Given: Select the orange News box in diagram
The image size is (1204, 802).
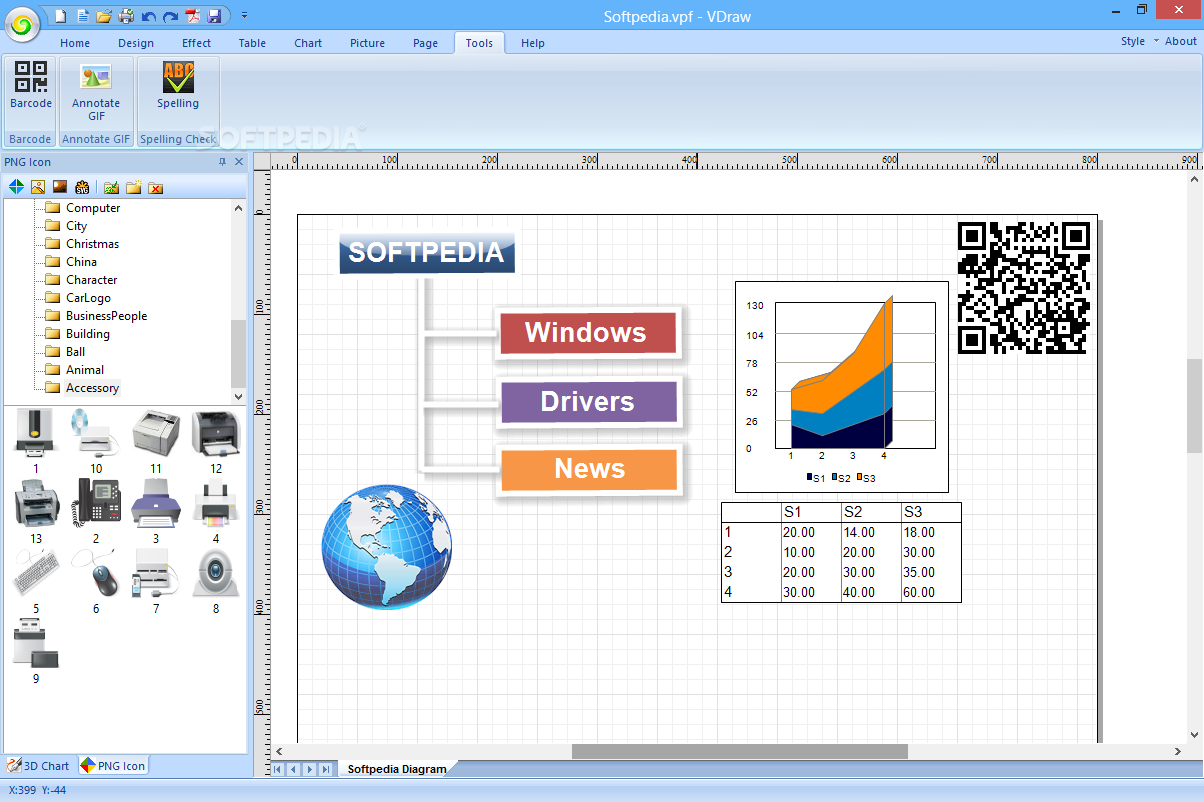Looking at the screenshot, I should [589, 469].
